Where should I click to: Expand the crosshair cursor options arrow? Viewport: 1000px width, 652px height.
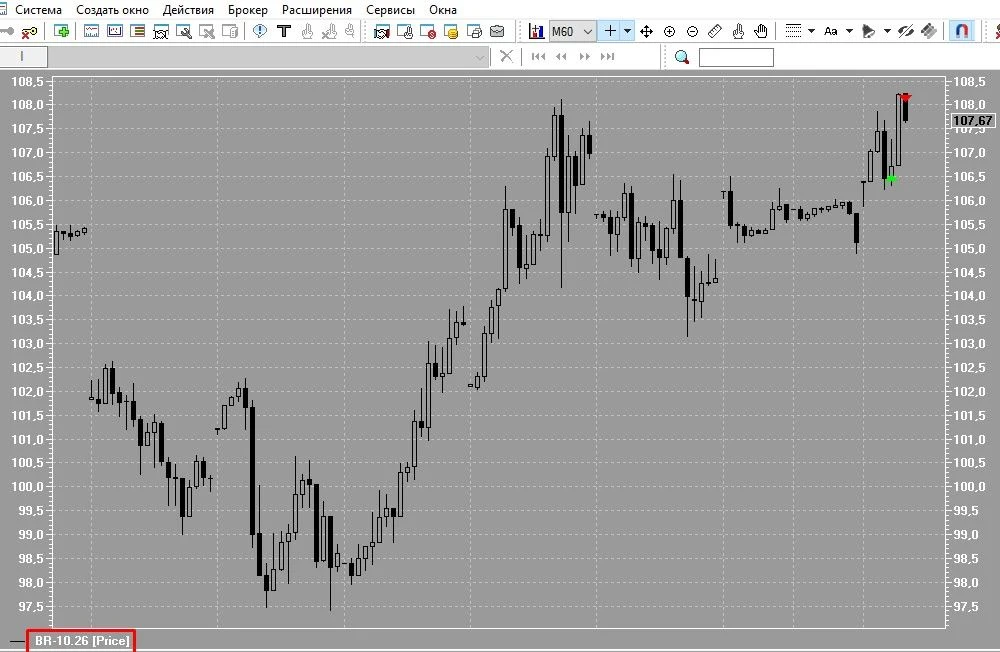pyautogui.click(x=628, y=31)
